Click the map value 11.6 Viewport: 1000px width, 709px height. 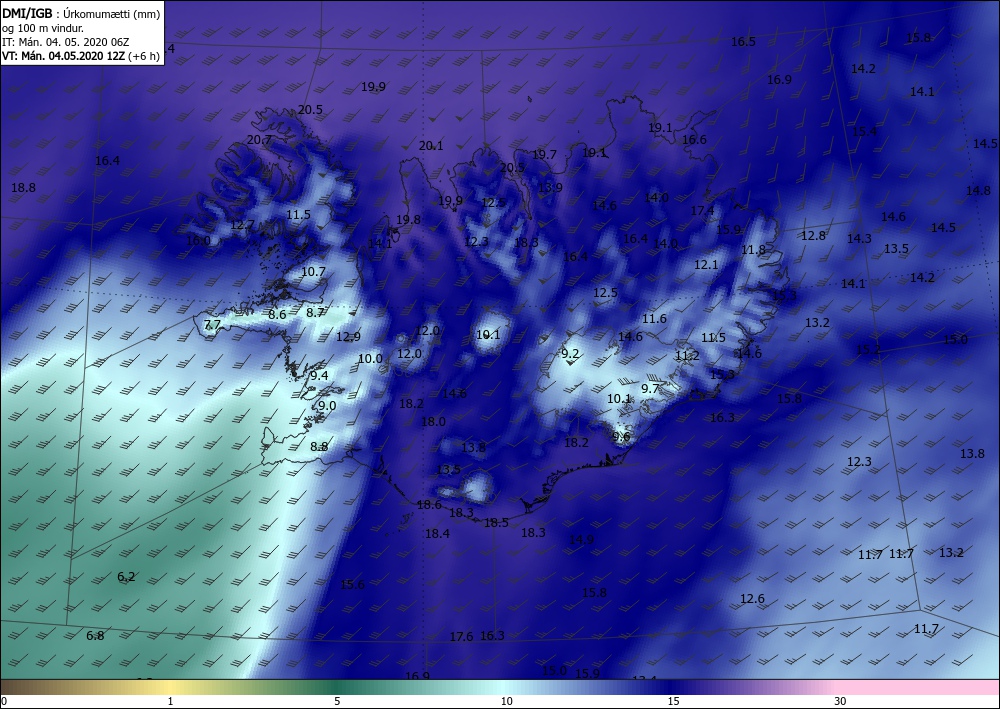click(x=654, y=319)
